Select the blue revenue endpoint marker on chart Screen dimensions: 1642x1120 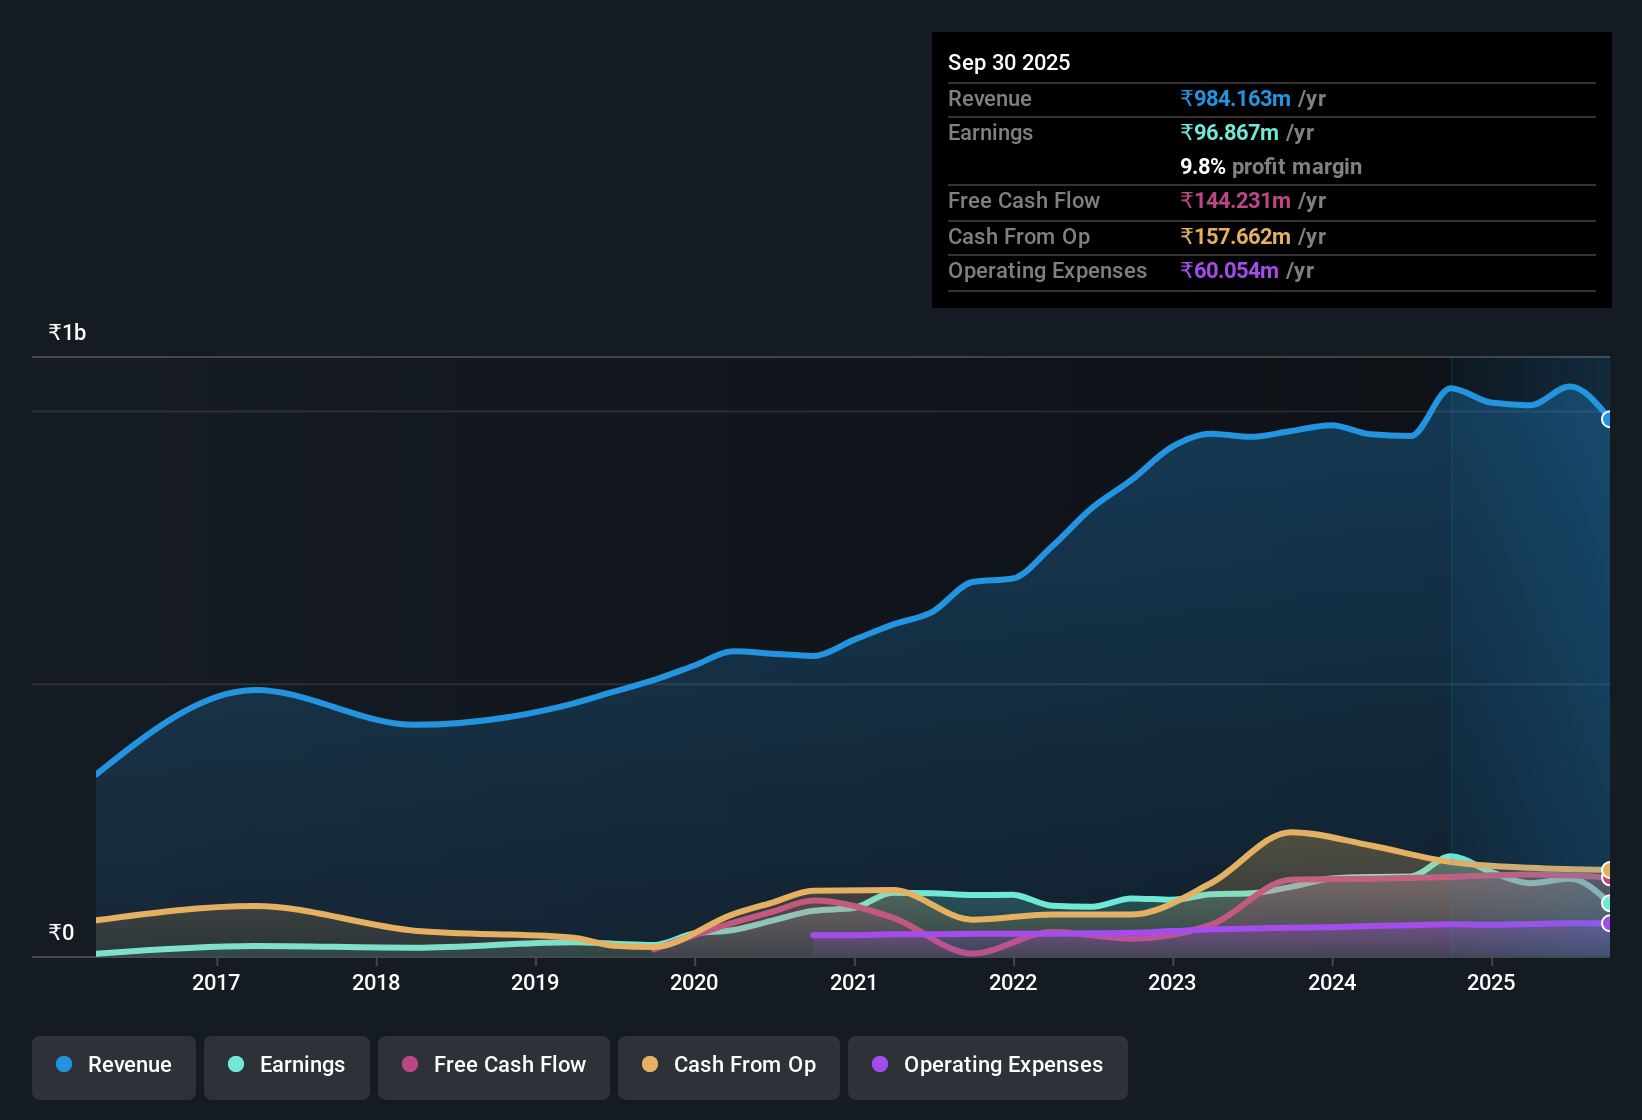click(1607, 419)
